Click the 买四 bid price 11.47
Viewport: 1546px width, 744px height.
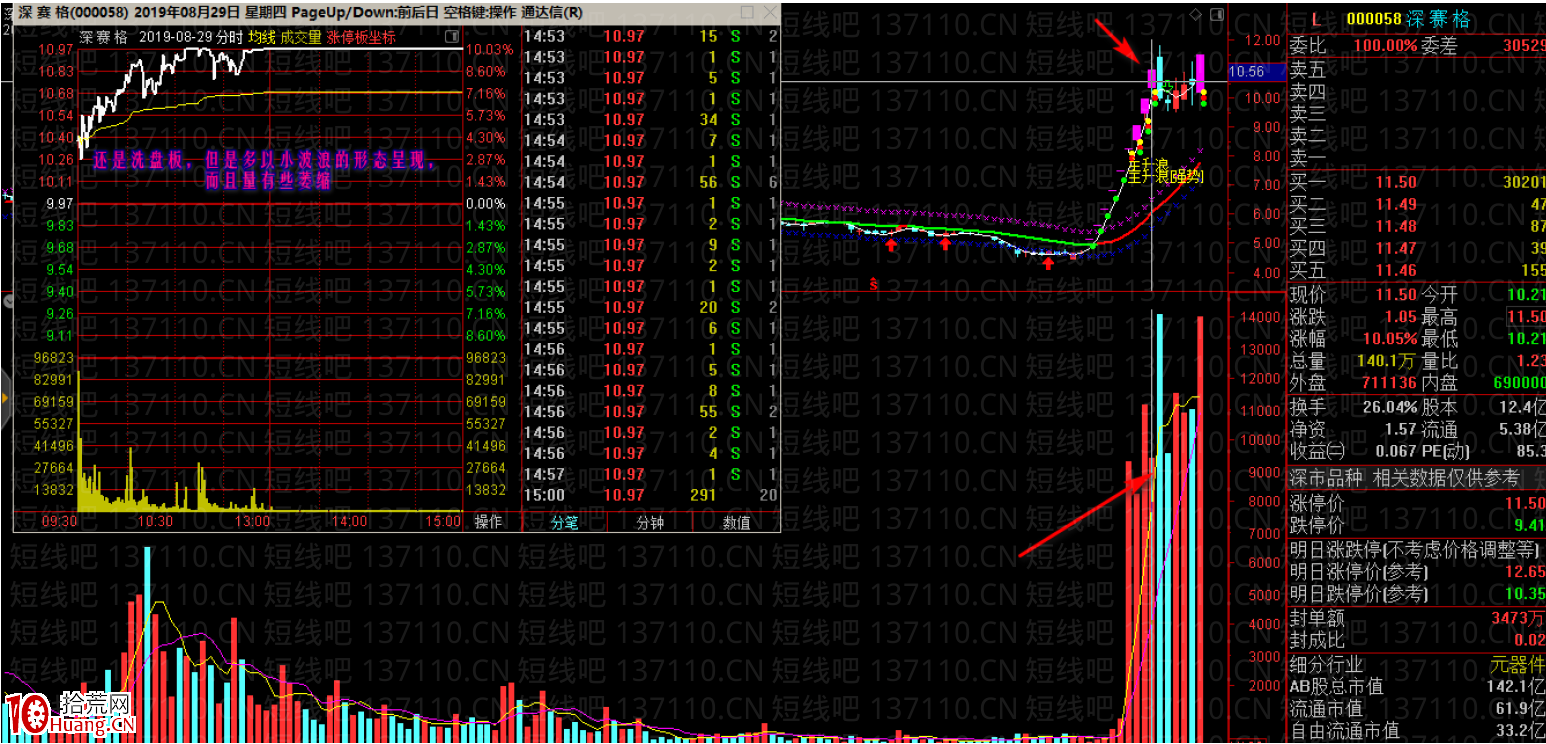[1396, 248]
